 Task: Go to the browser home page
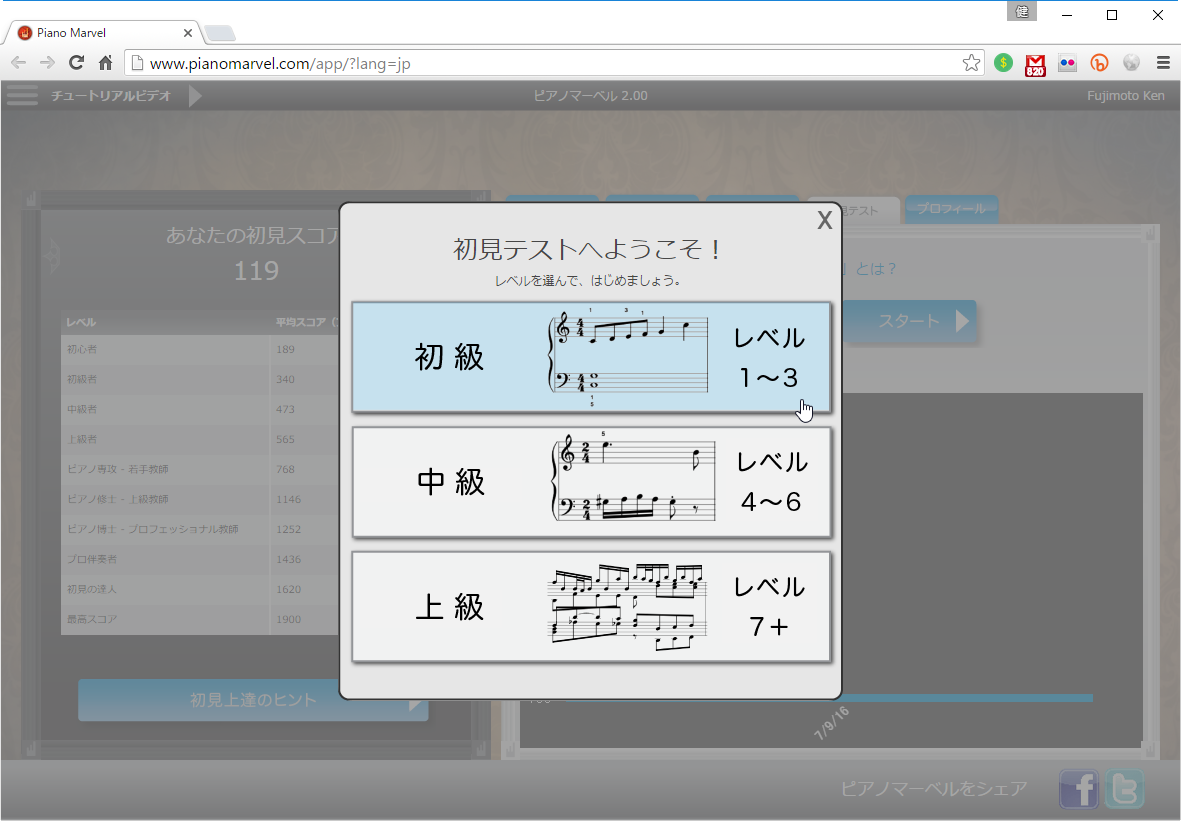[105, 63]
